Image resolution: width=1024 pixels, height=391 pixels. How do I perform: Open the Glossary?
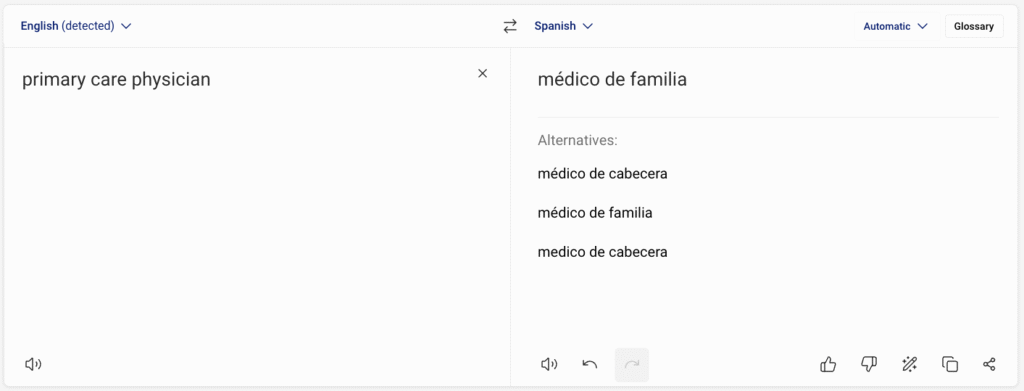click(974, 27)
